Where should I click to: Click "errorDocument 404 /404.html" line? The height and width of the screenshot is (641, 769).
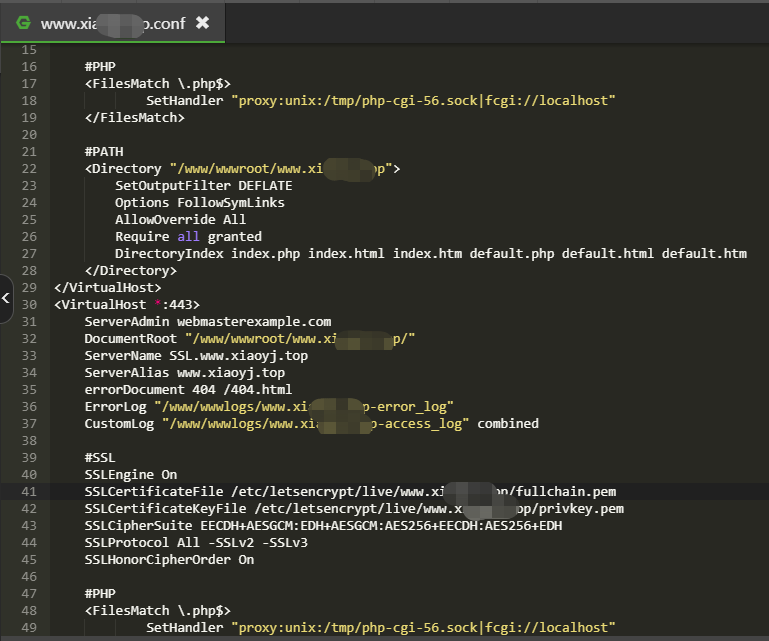tap(188, 390)
